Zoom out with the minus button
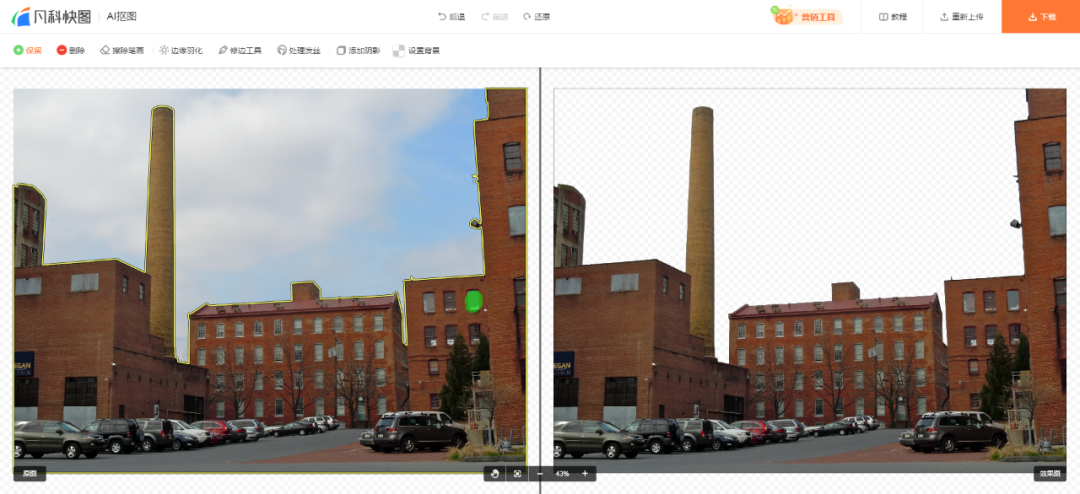This screenshot has width=1080, height=494. (540, 473)
